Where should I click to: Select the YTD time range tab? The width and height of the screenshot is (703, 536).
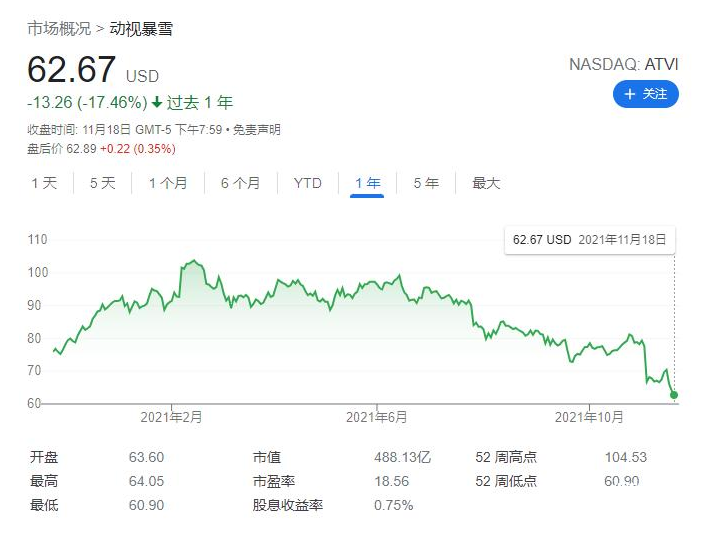[308, 183]
